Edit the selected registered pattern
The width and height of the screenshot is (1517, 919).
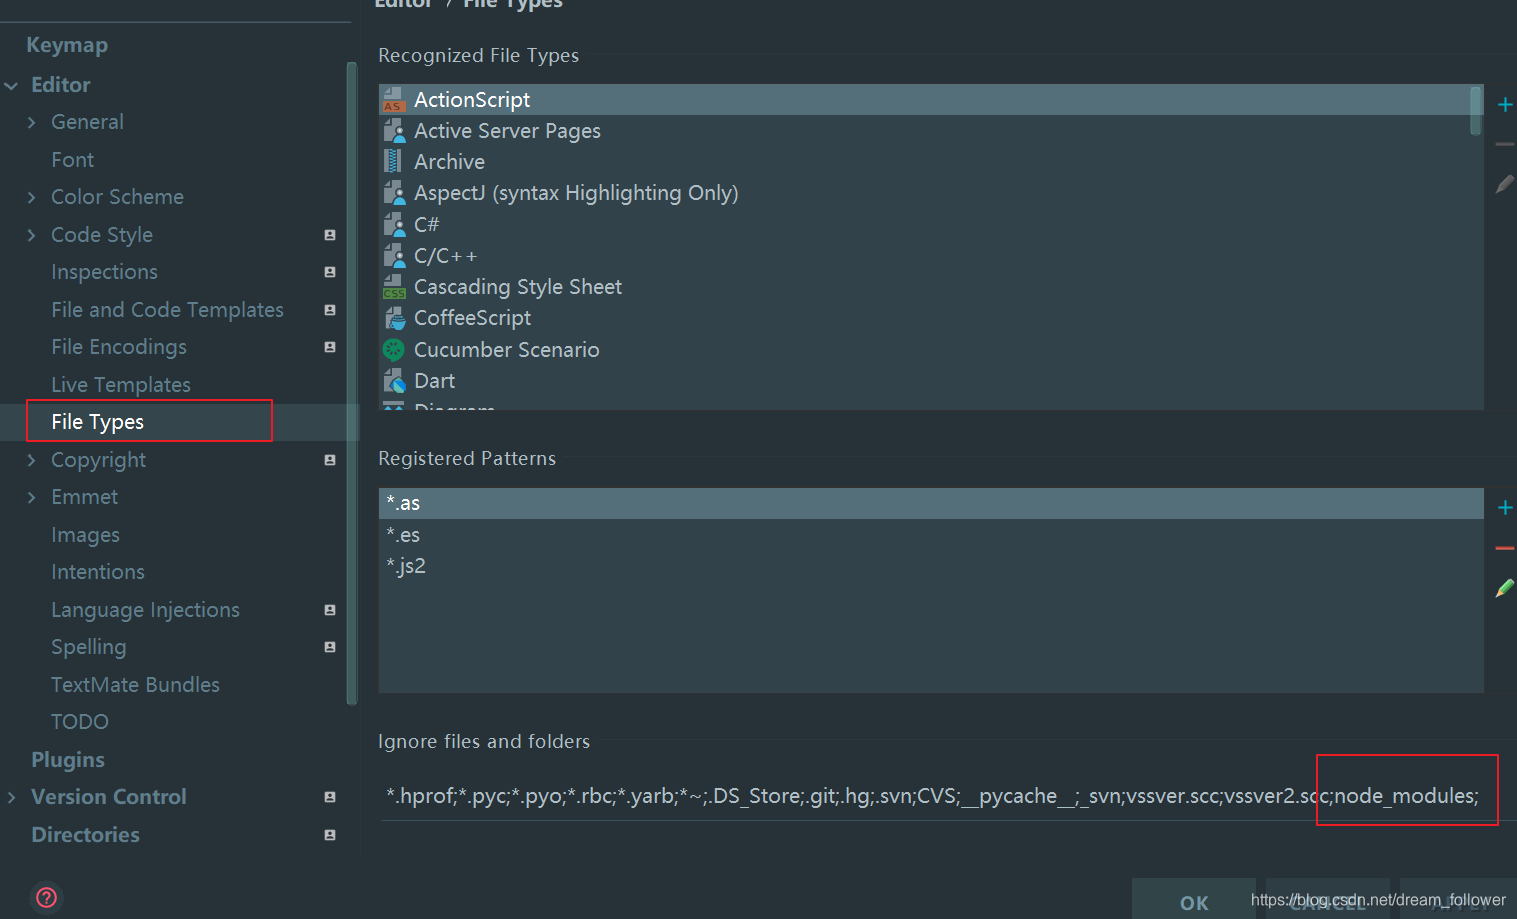pos(1504,588)
